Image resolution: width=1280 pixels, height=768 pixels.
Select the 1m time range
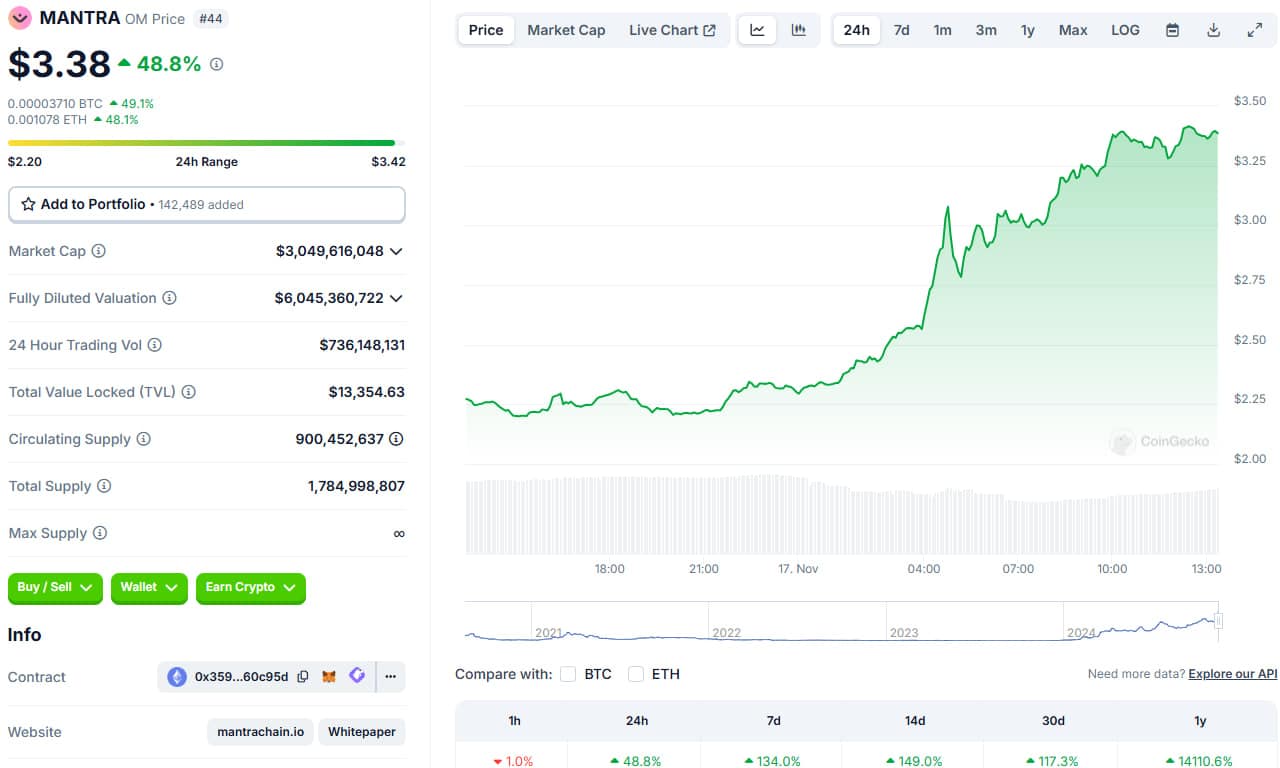[x=943, y=30]
